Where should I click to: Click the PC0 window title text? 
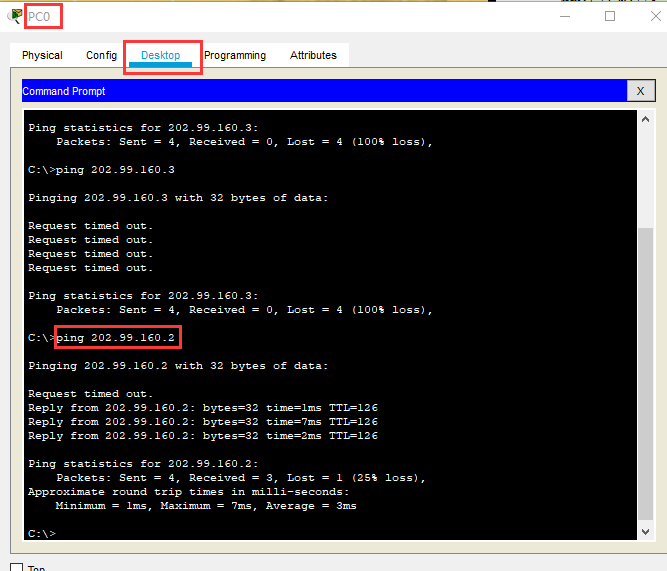[x=41, y=16]
